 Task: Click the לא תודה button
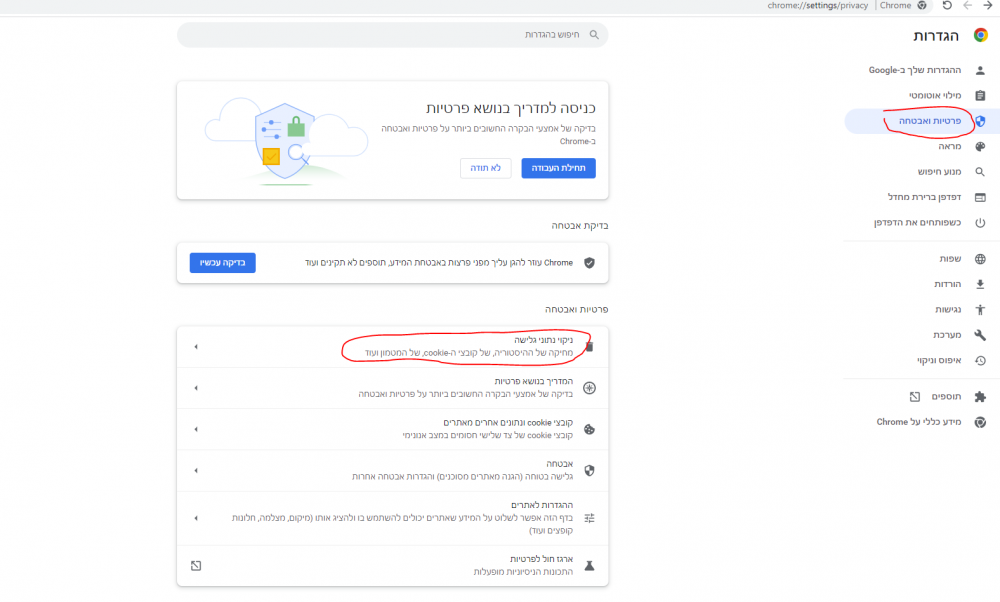coord(485,168)
